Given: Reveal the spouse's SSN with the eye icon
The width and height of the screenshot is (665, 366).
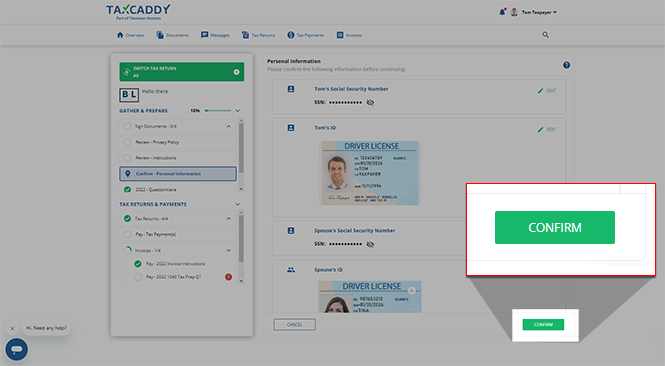Looking at the screenshot, I should 370,244.
